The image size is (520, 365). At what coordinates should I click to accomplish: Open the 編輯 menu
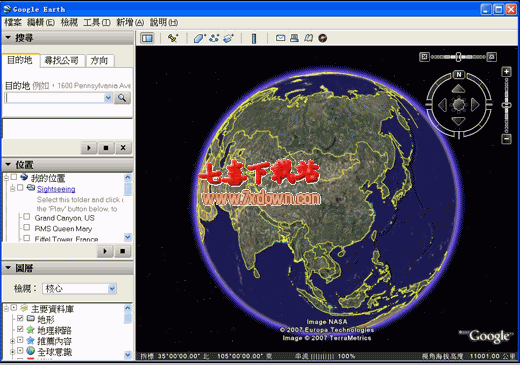pyautogui.click(x=41, y=22)
